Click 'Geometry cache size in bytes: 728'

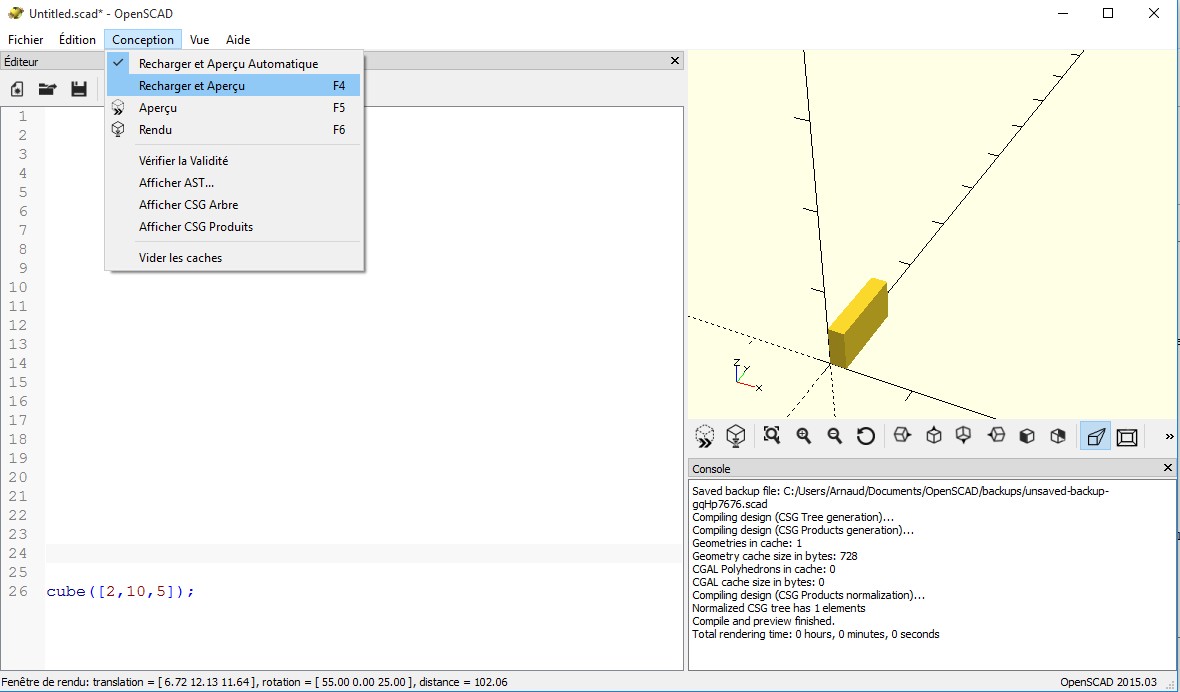(x=774, y=556)
